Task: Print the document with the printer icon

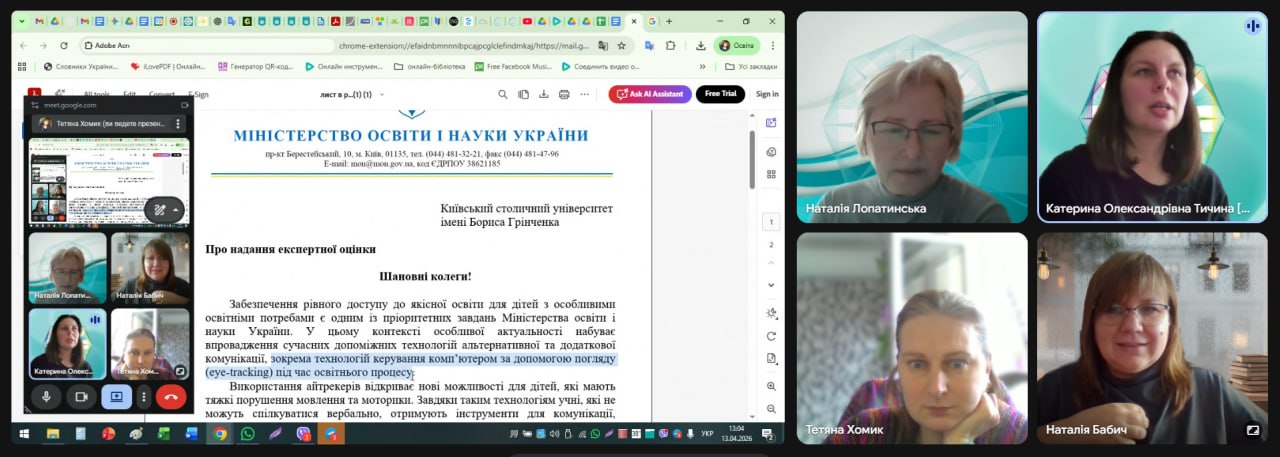Action: click(564, 94)
